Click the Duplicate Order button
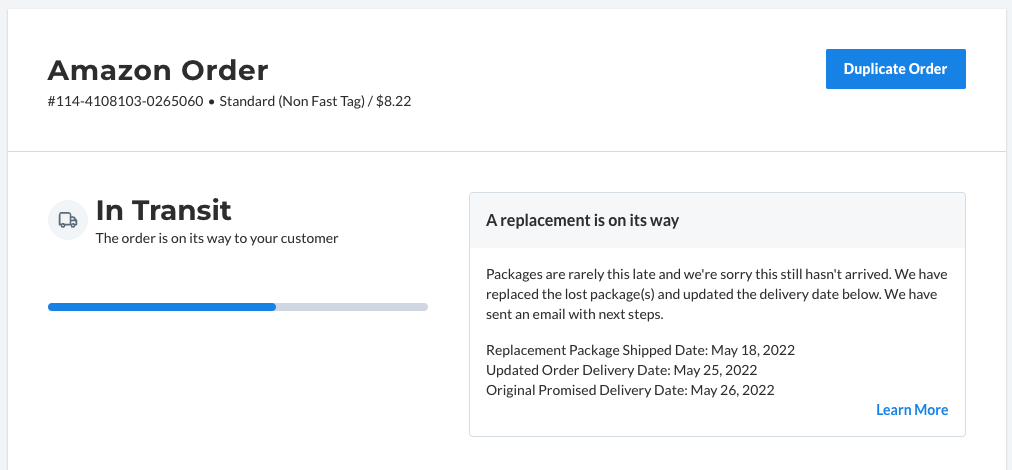The width and height of the screenshot is (1012, 470). 895,69
